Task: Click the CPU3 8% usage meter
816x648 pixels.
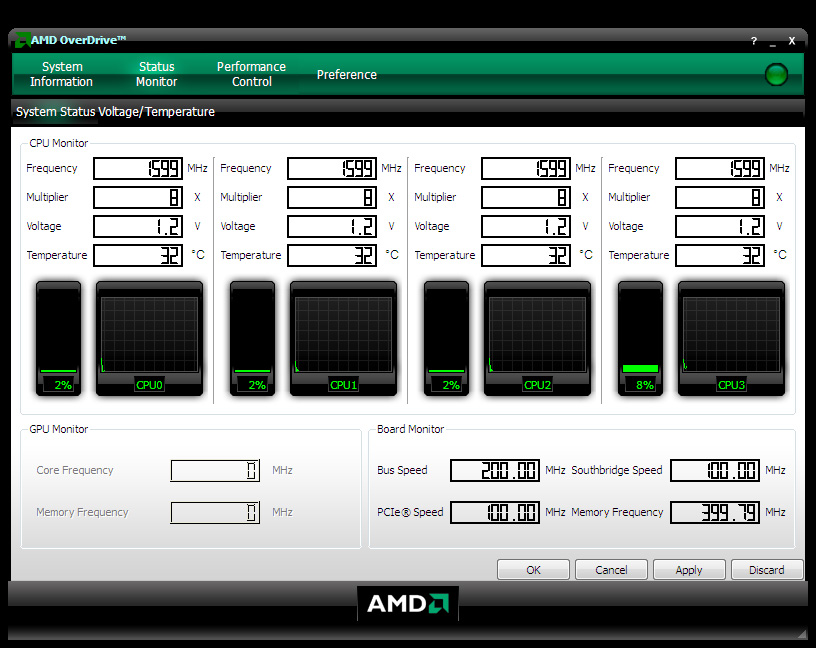Action: (640, 337)
